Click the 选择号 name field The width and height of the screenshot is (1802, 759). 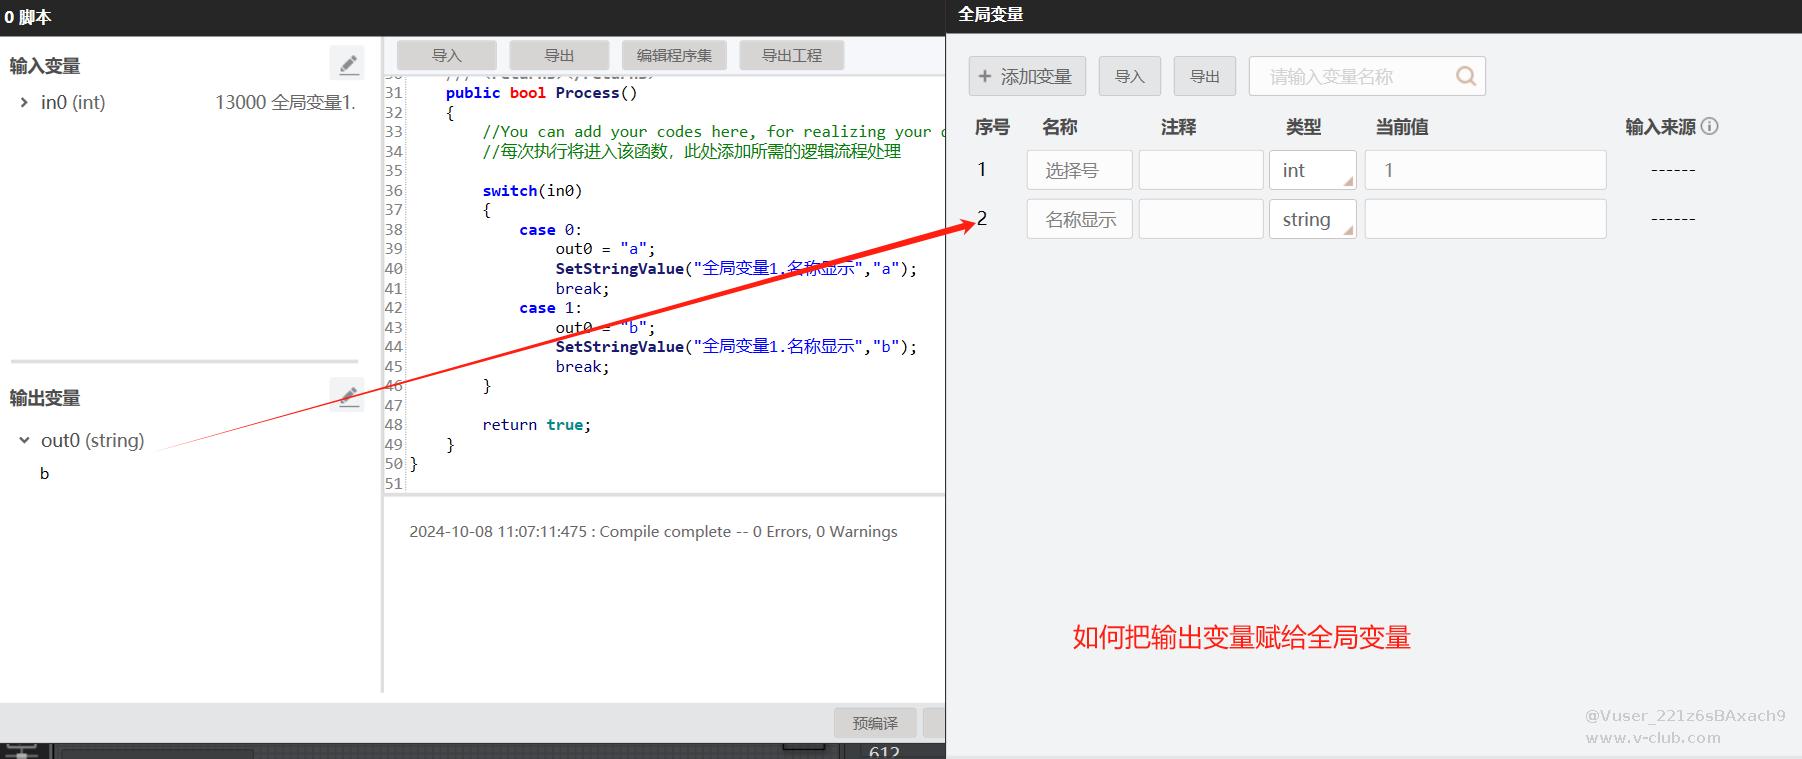[1079, 170]
